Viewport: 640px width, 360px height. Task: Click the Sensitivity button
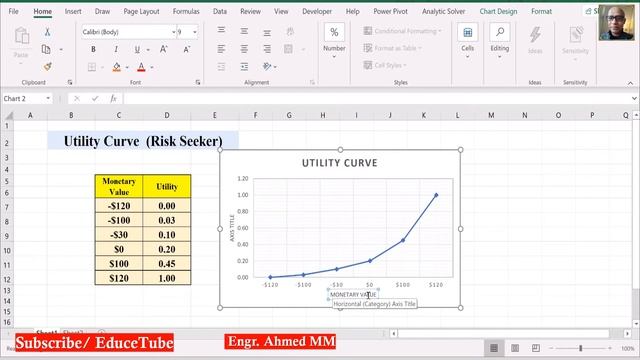[576, 42]
